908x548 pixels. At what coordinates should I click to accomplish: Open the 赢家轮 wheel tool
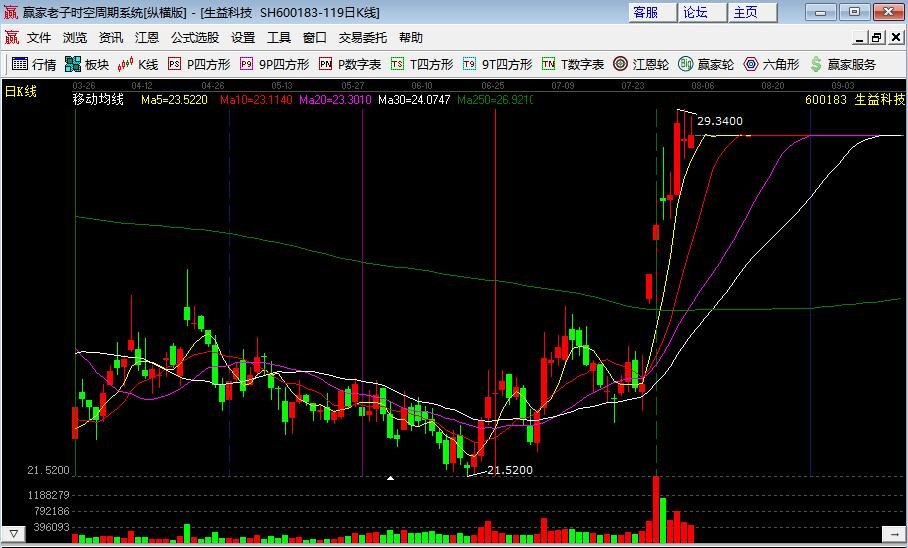pos(706,64)
